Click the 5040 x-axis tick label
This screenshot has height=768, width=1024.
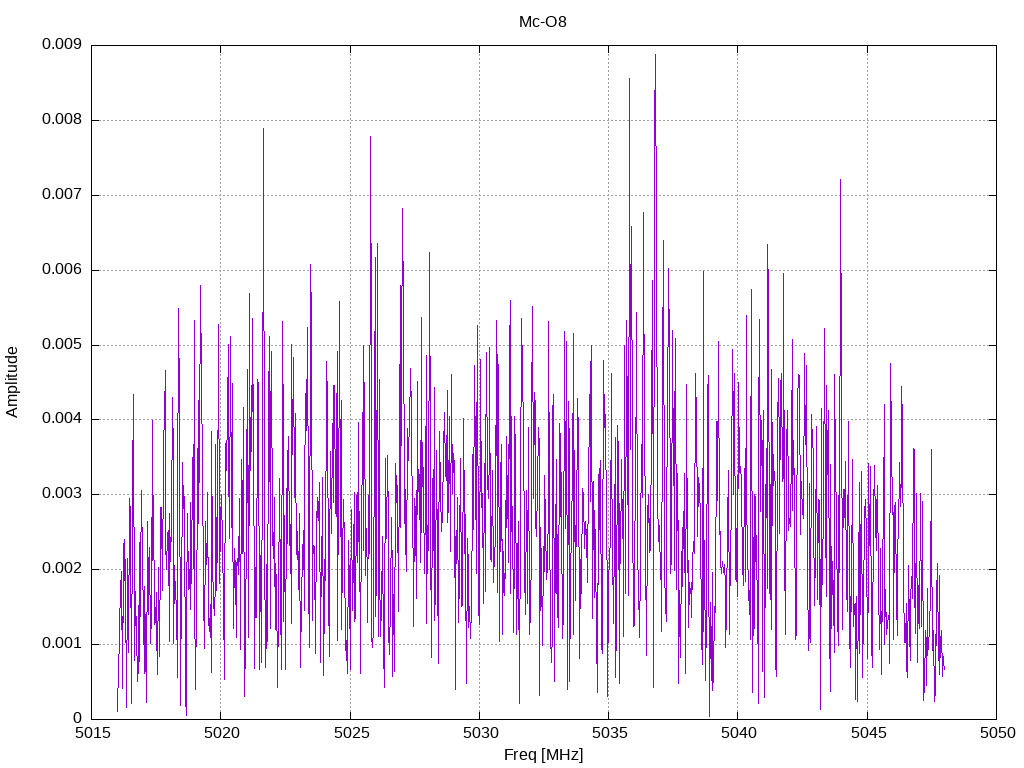(739, 733)
